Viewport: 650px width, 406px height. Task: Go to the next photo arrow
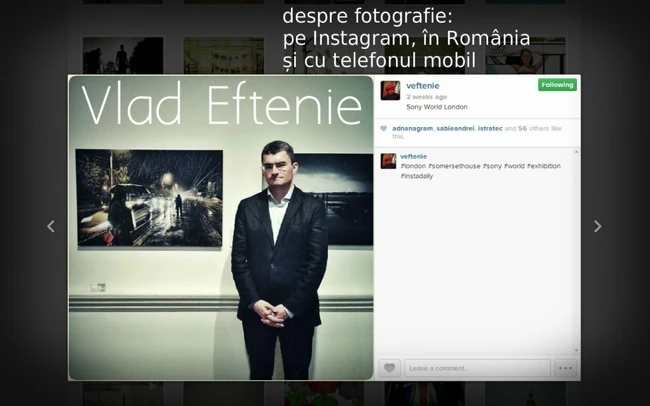[x=597, y=227]
